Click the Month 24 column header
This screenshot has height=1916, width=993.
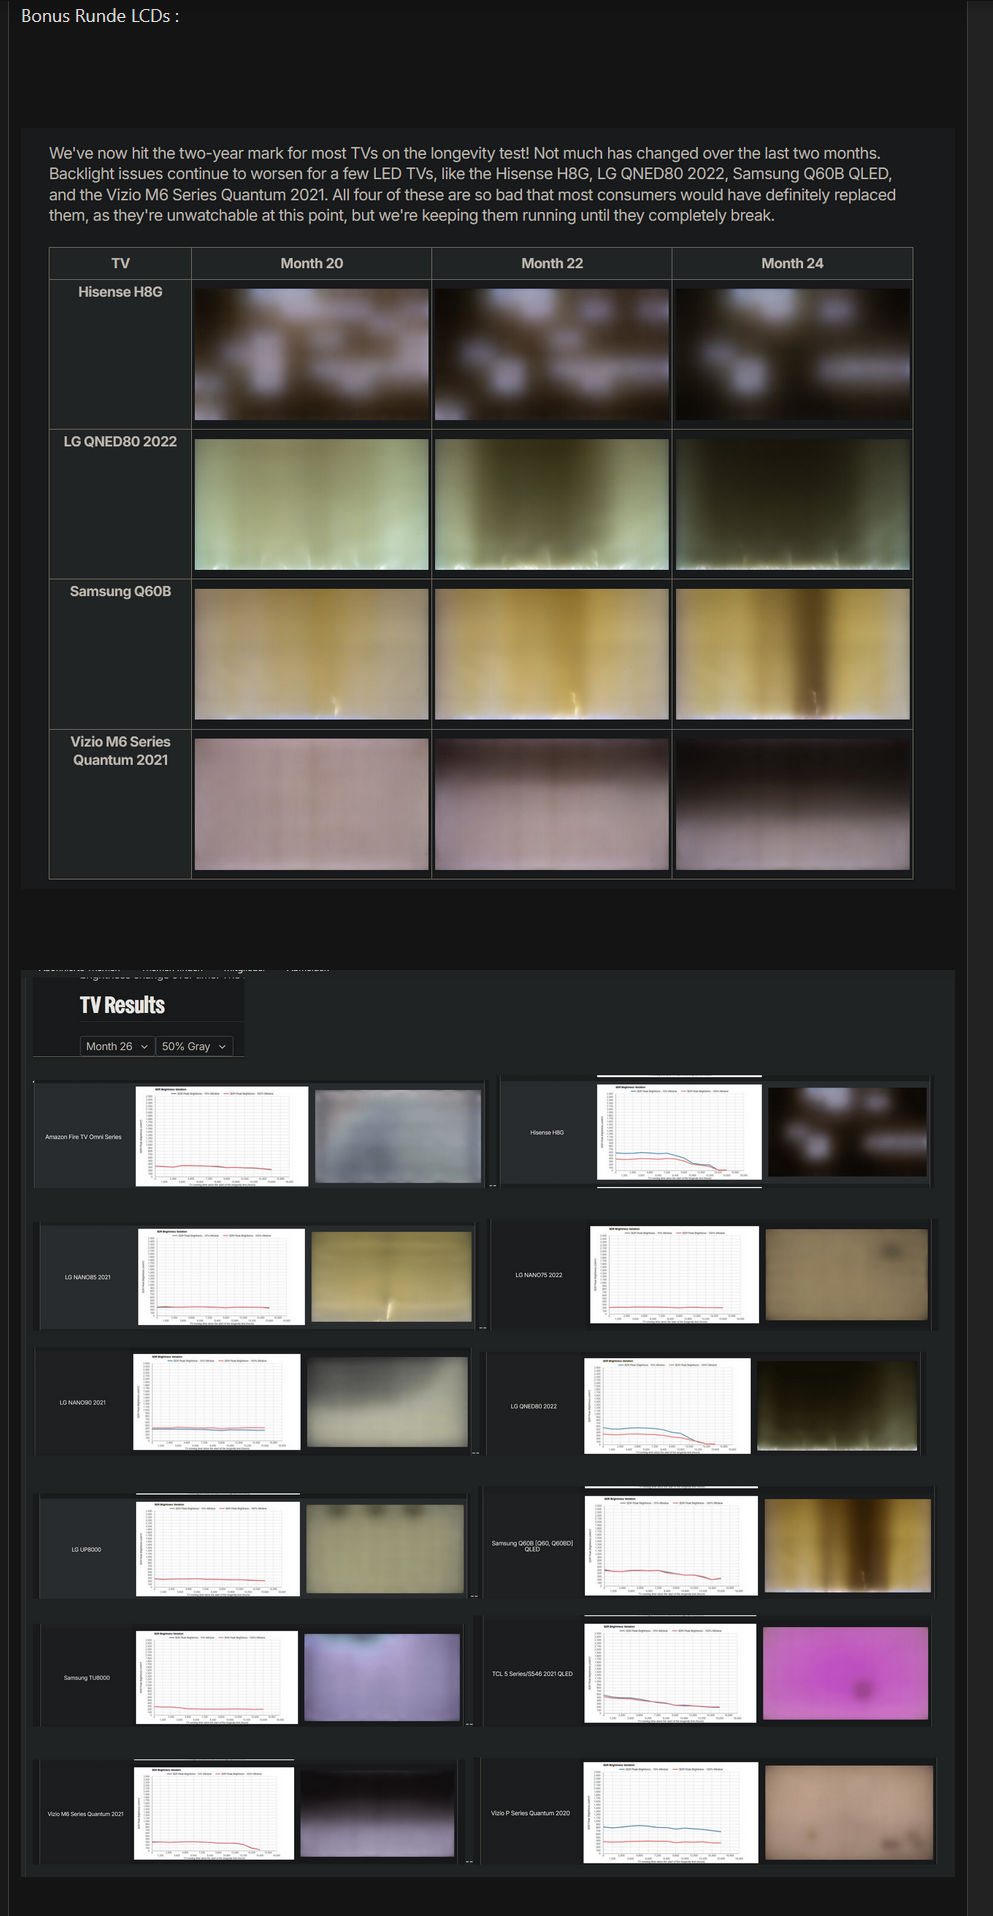(x=792, y=263)
